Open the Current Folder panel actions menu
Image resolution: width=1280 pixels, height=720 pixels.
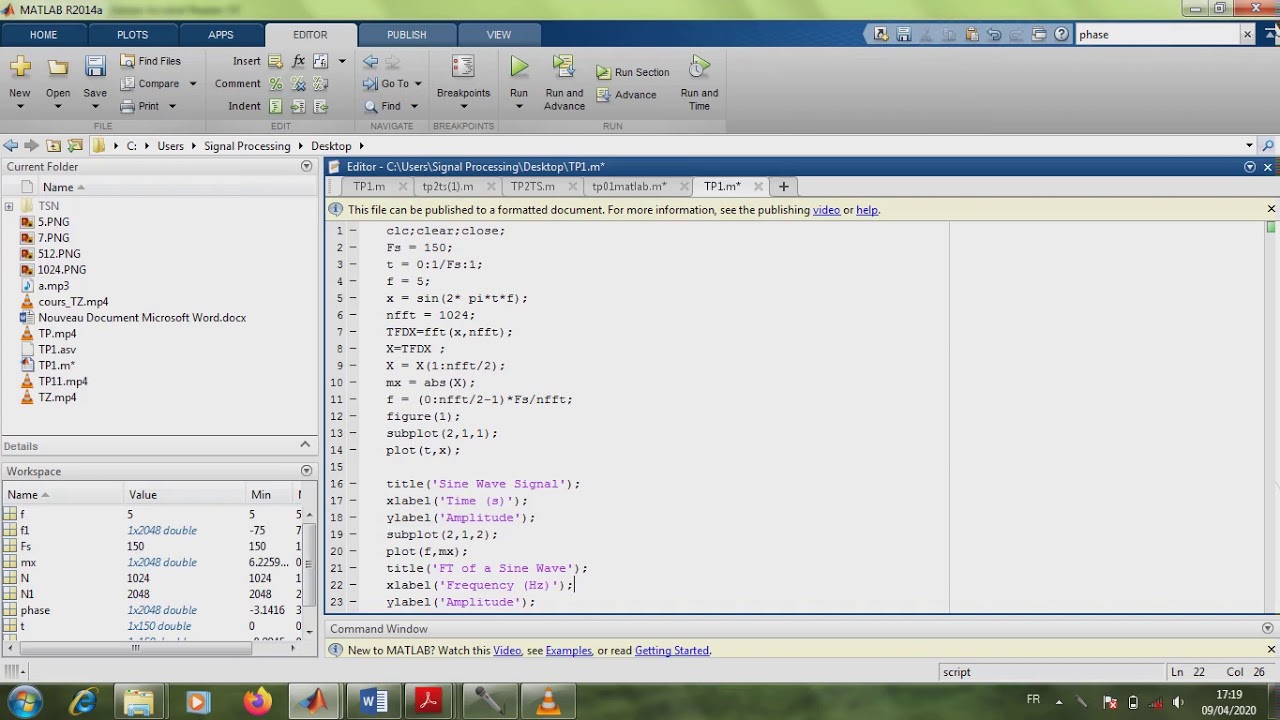tap(306, 167)
